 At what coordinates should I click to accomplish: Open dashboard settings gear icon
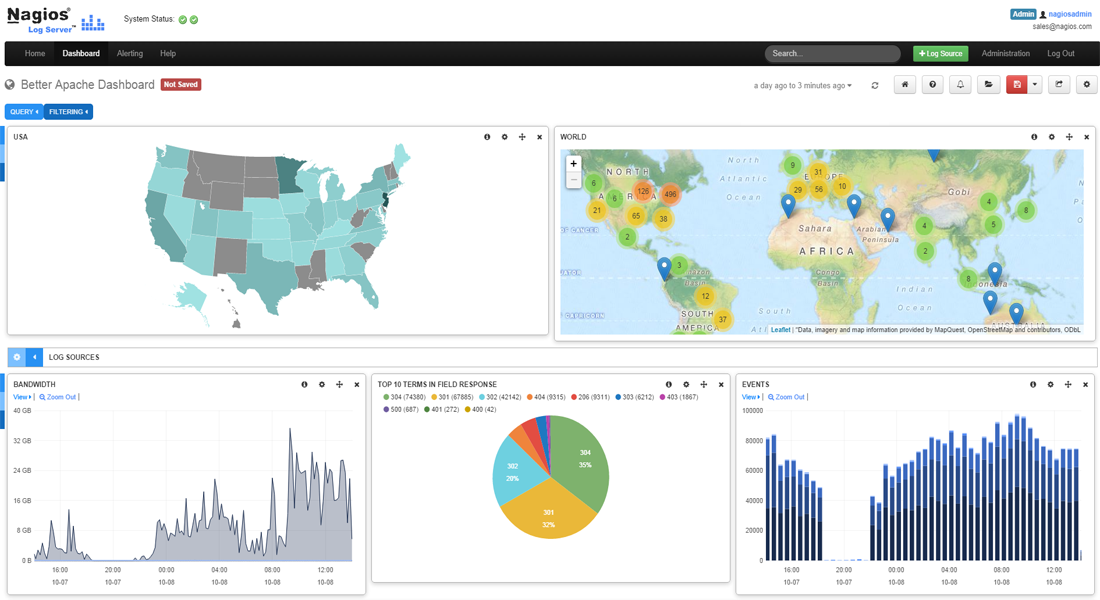(x=1087, y=85)
